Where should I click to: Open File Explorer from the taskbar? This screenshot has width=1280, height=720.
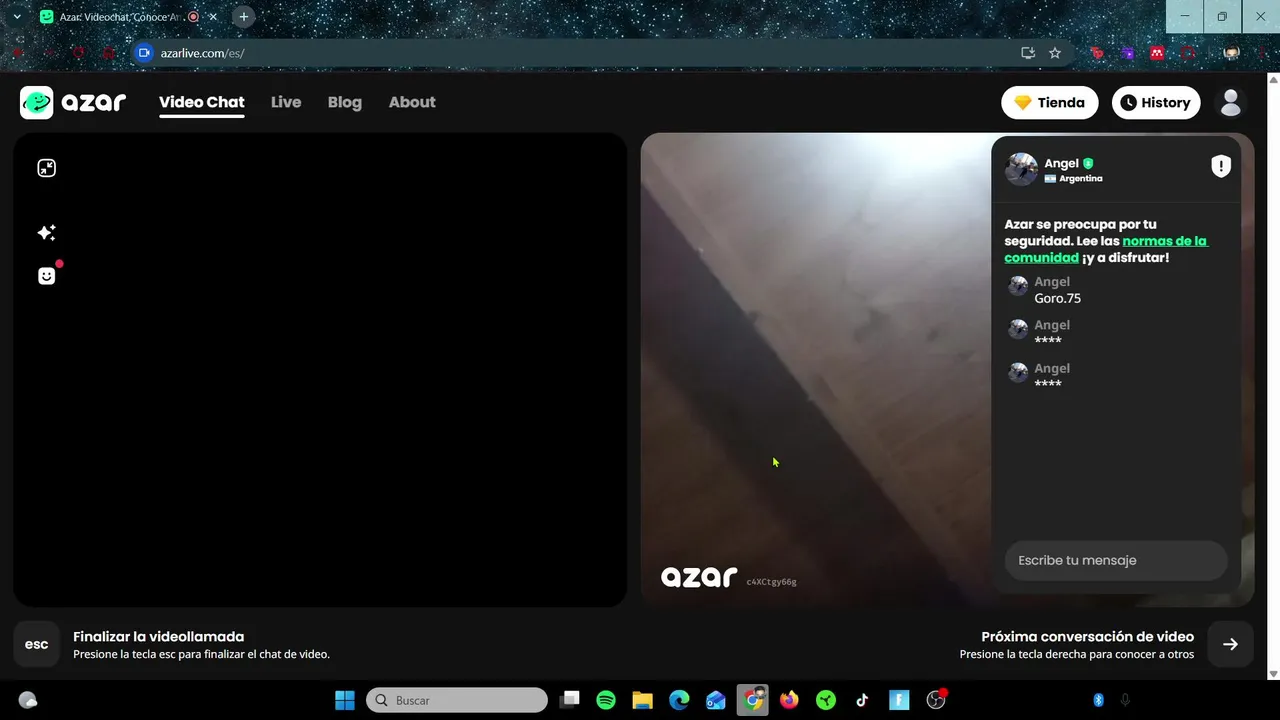[x=642, y=700]
